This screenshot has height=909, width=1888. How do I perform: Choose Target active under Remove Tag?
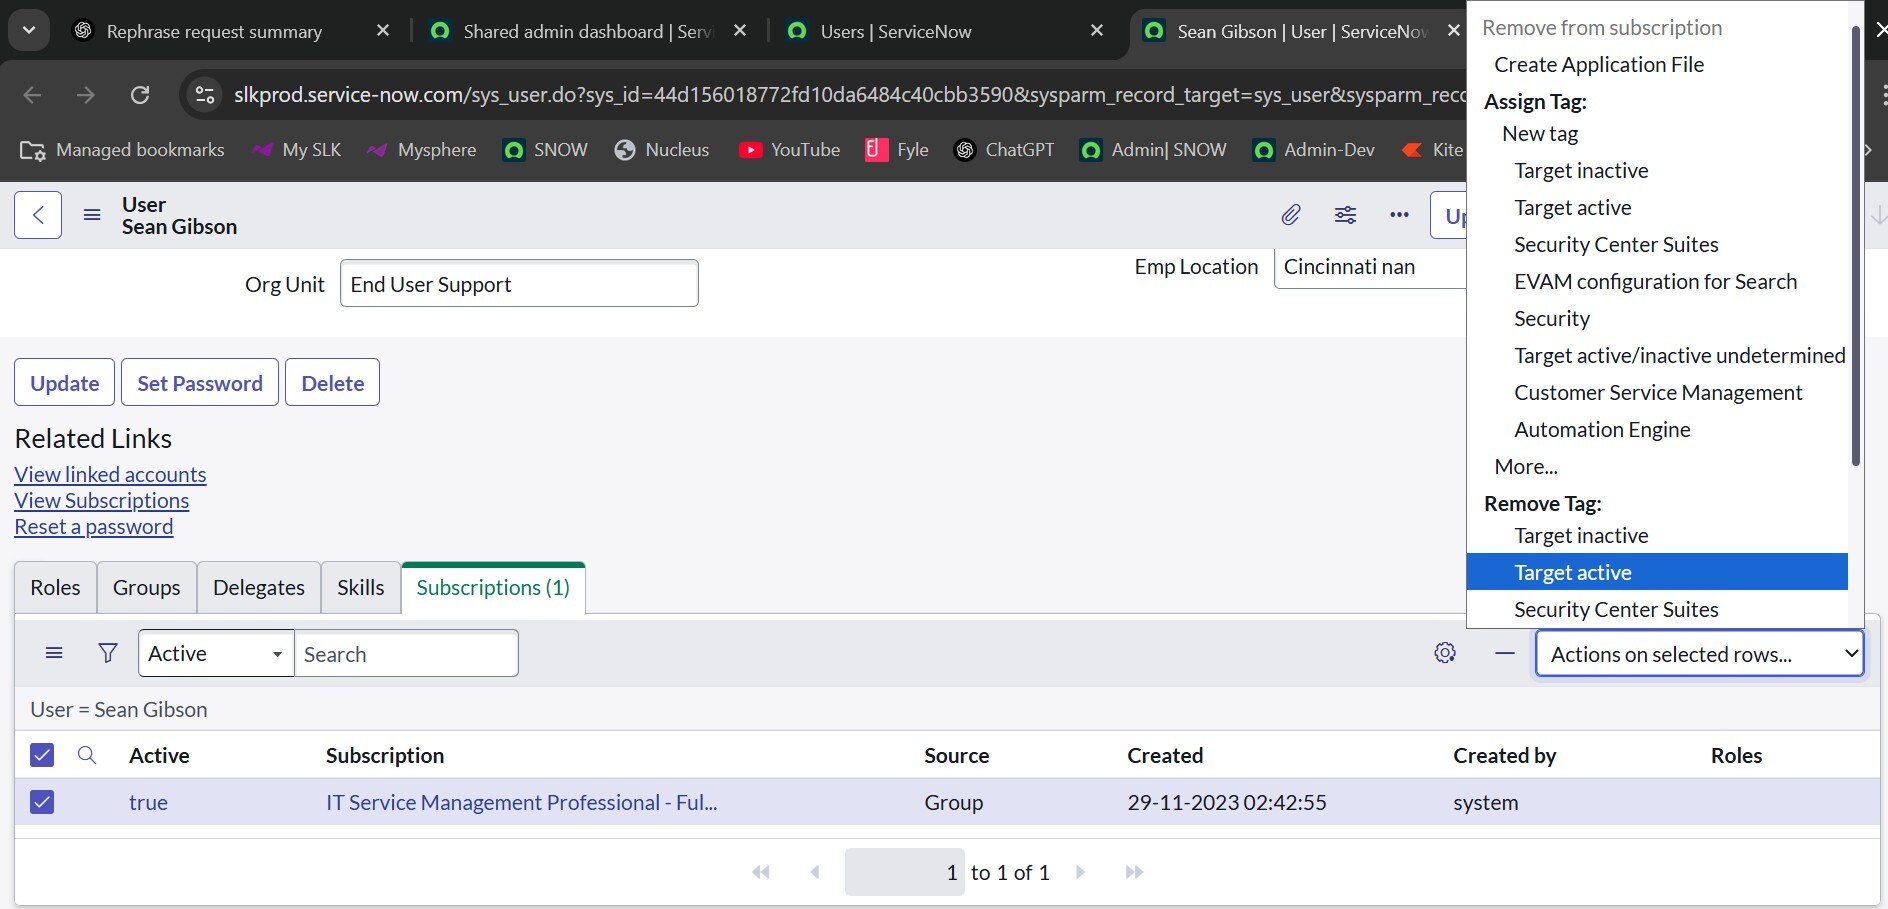coord(1572,572)
